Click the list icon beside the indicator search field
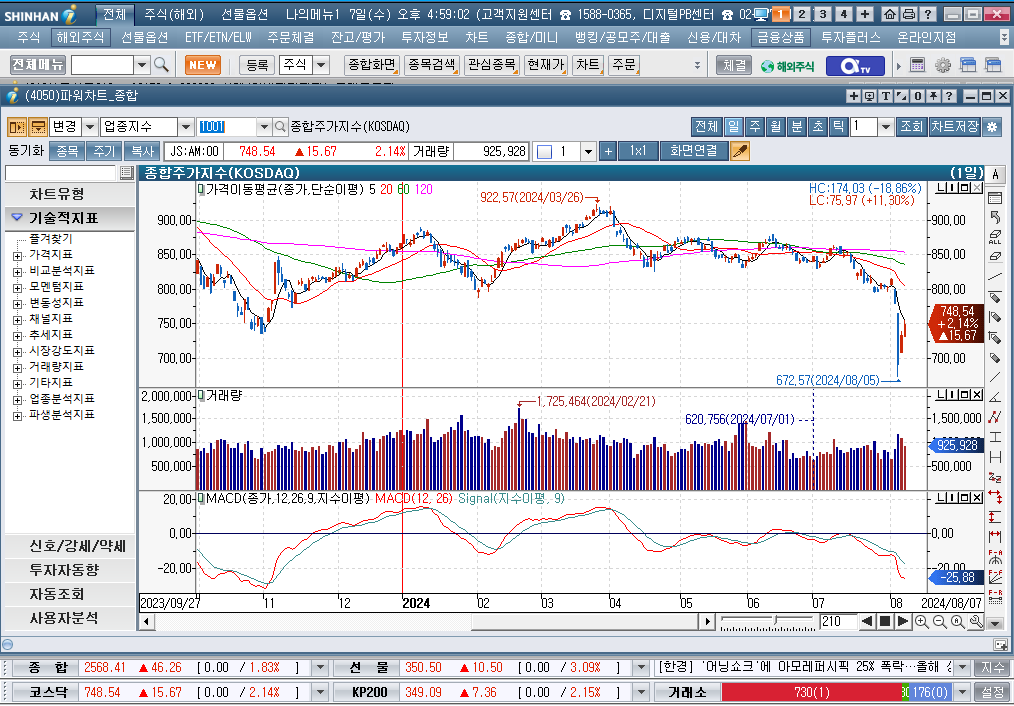Viewport: 1014px width, 706px height. (127, 173)
